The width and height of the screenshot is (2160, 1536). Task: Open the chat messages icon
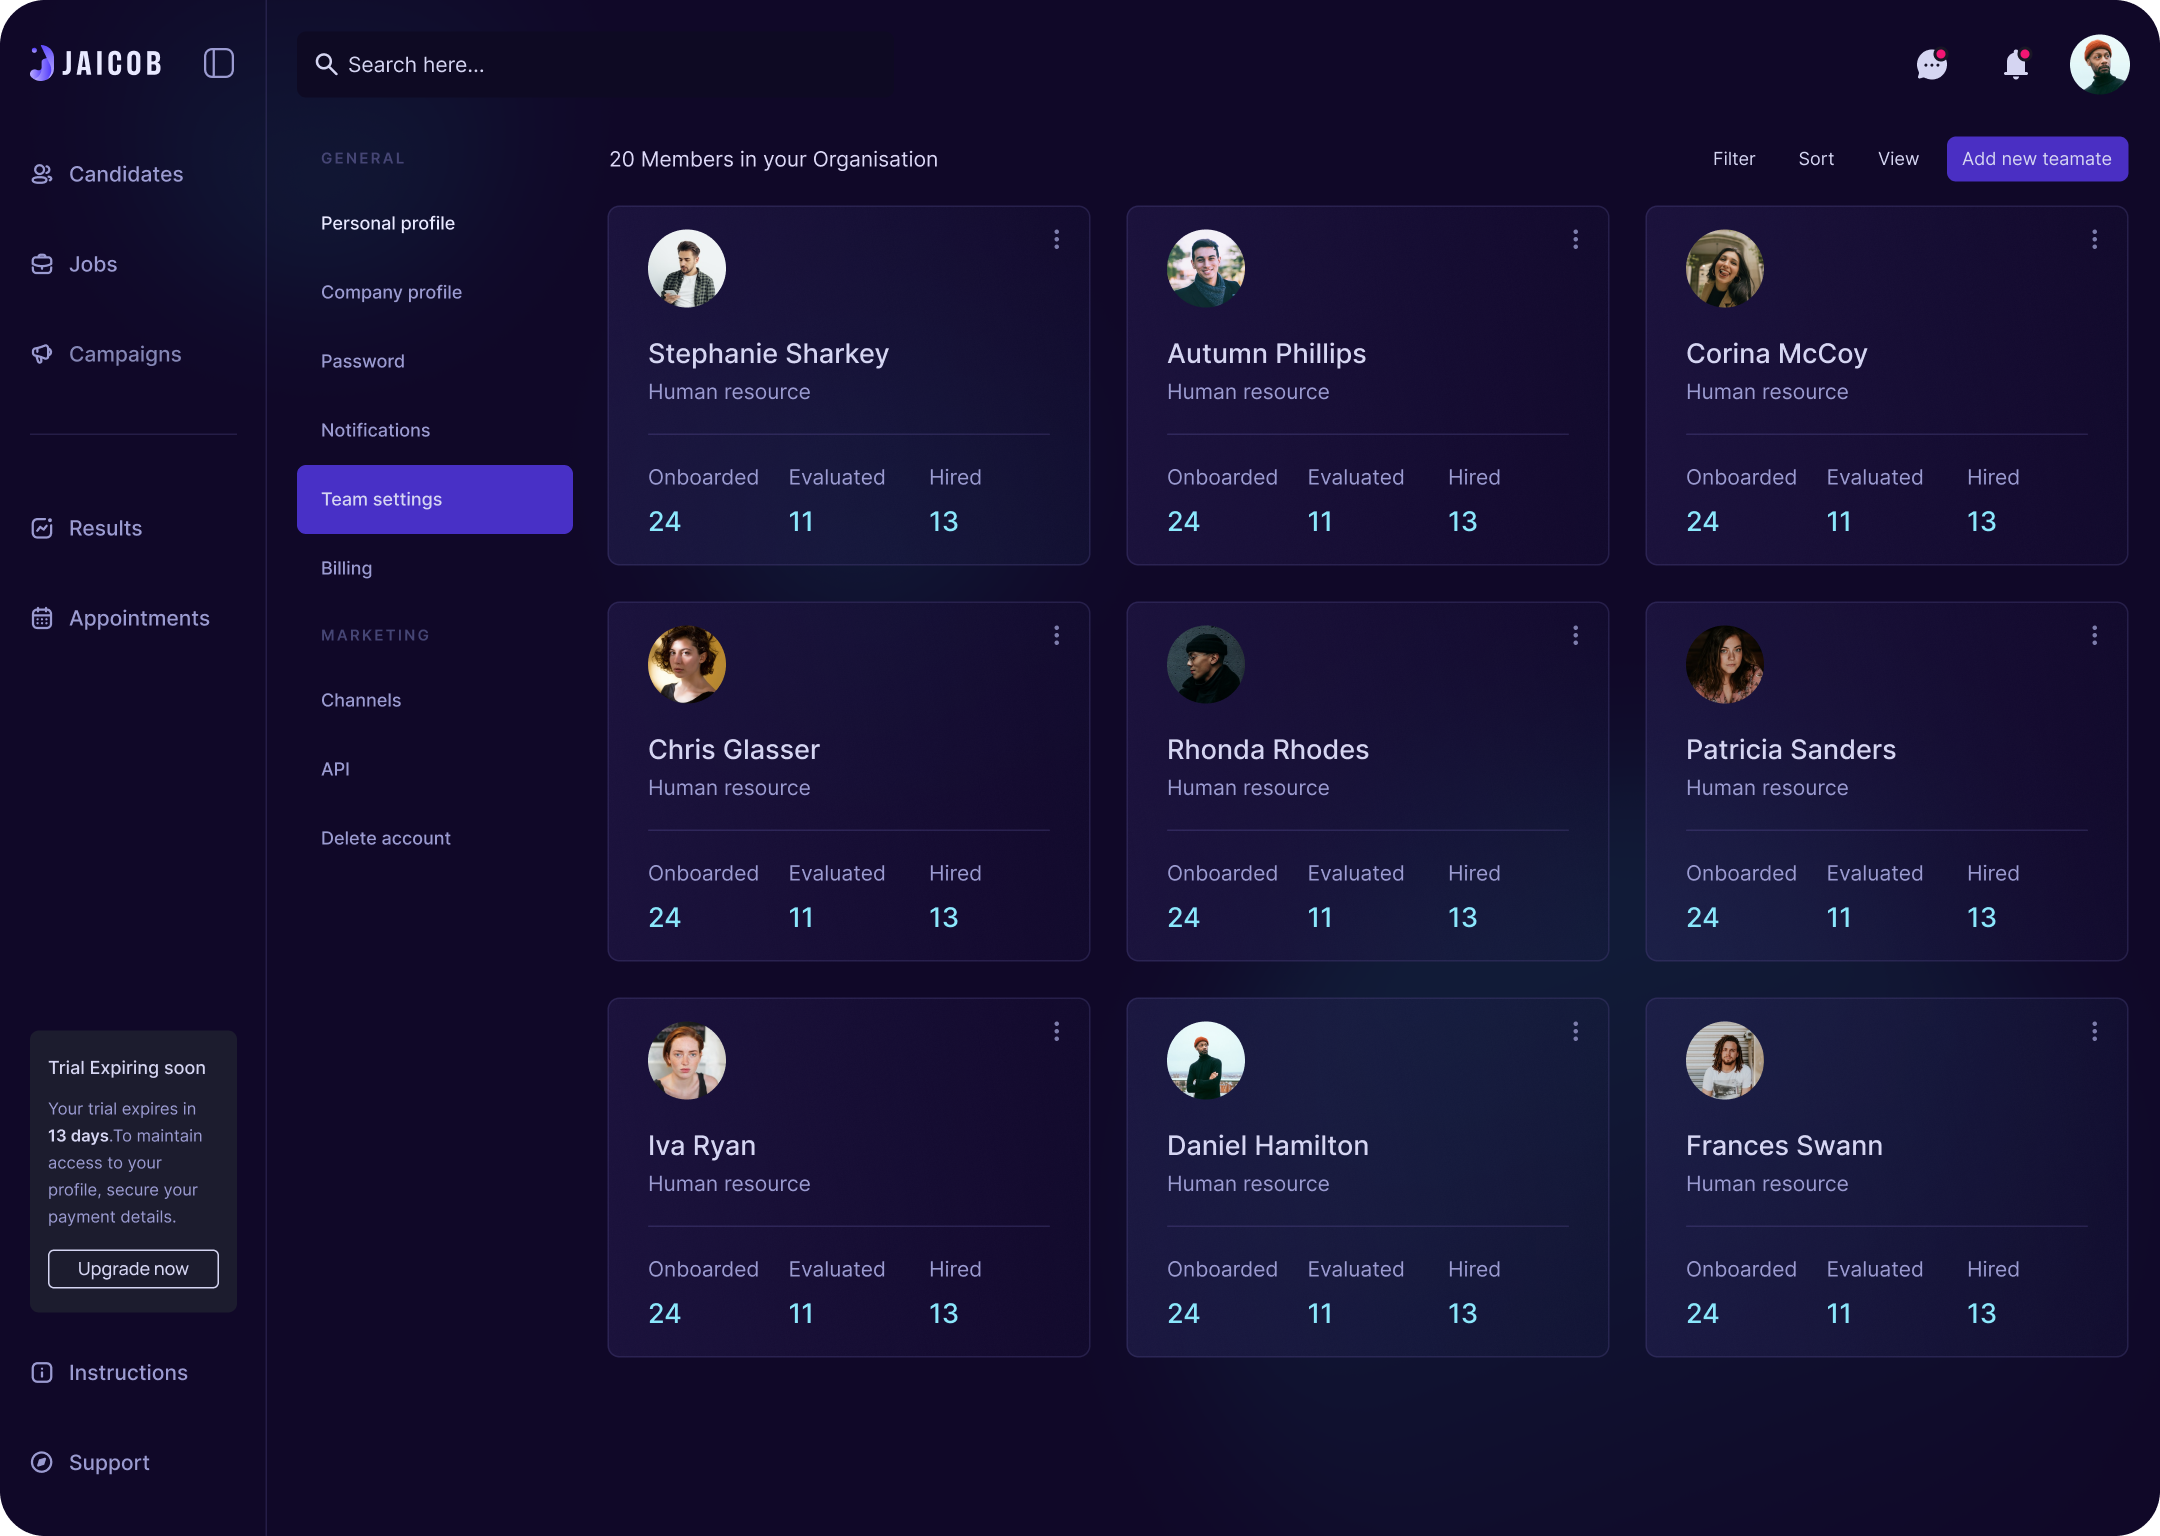point(1930,64)
